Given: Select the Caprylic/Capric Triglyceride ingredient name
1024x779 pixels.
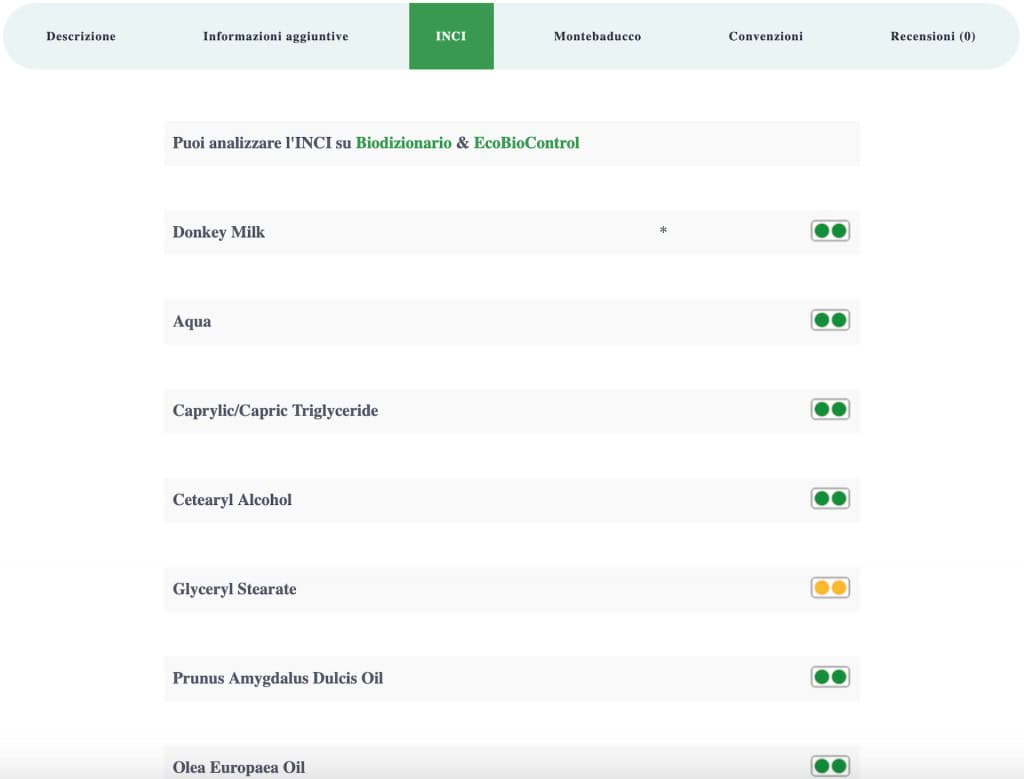Looking at the screenshot, I should click(276, 411).
